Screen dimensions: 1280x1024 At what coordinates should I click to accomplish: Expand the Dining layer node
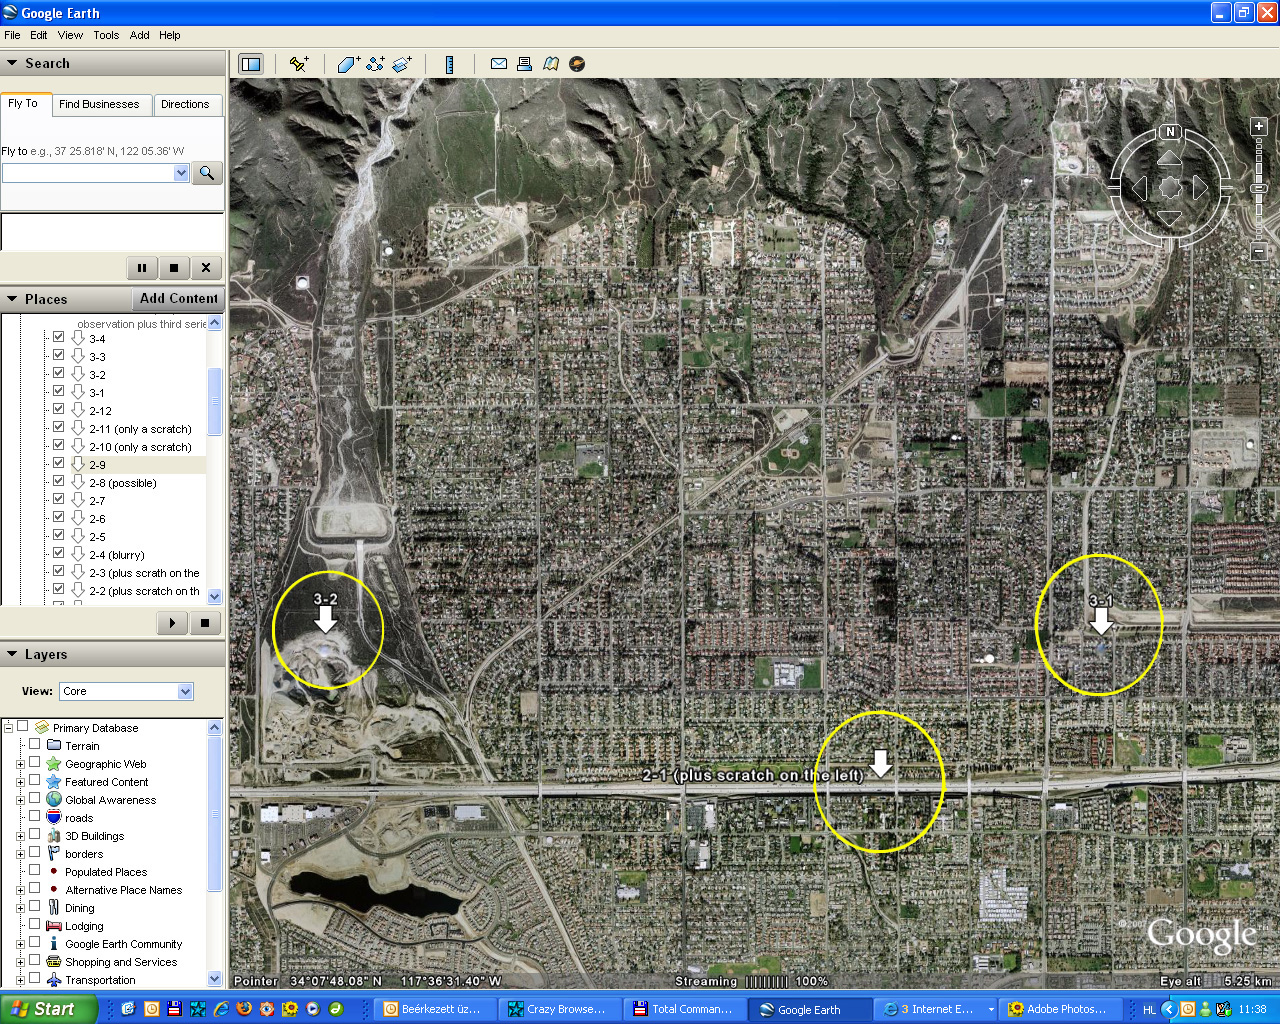tap(20, 908)
